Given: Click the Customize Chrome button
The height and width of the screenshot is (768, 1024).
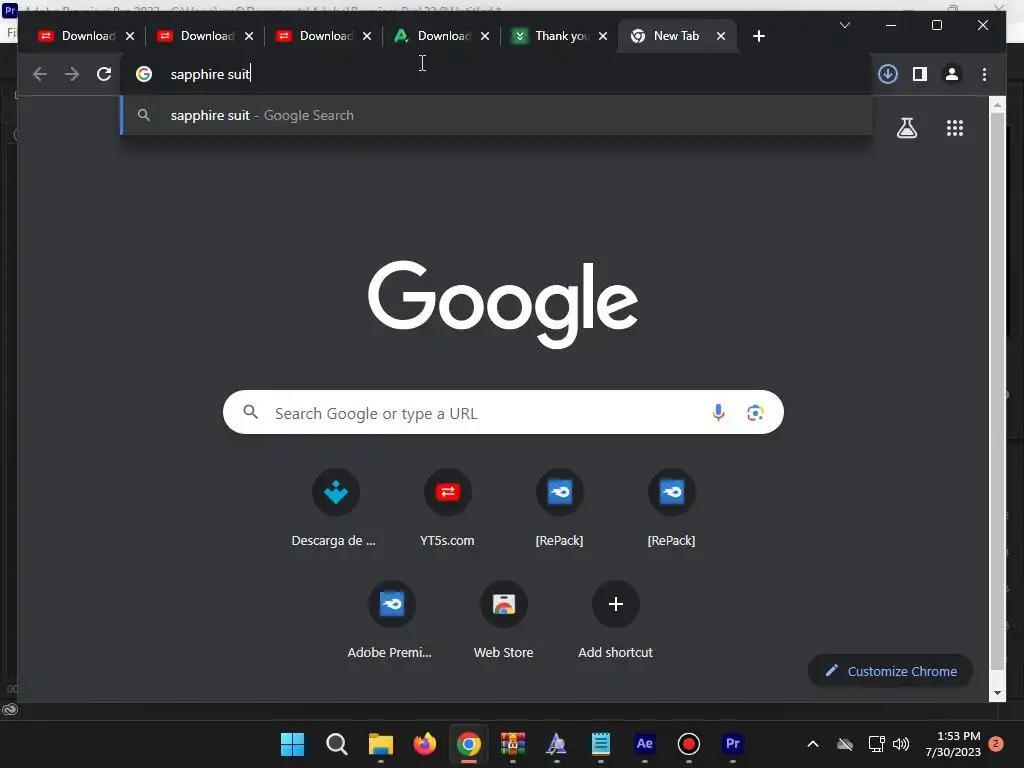Looking at the screenshot, I should pyautogui.click(x=890, y=671).
